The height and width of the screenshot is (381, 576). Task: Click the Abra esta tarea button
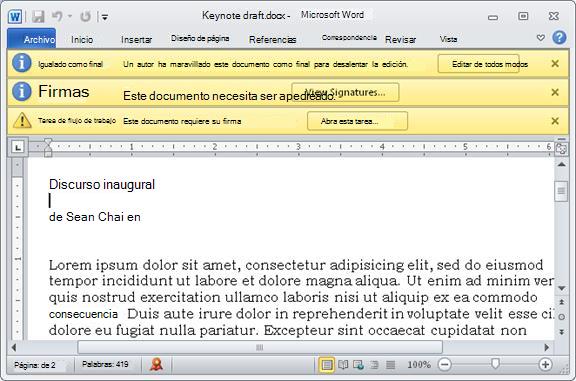coord(357,121)
